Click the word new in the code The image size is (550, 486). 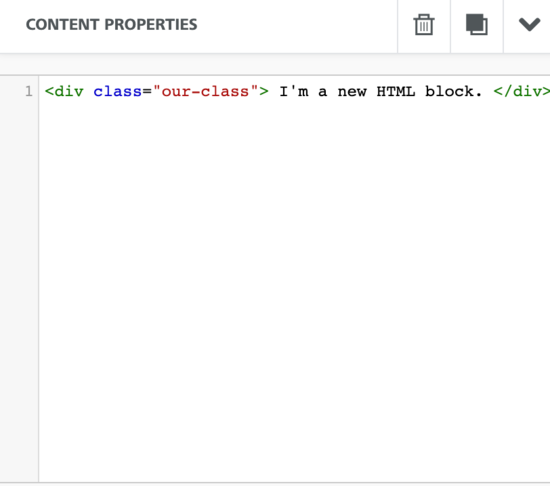[352, 92]
